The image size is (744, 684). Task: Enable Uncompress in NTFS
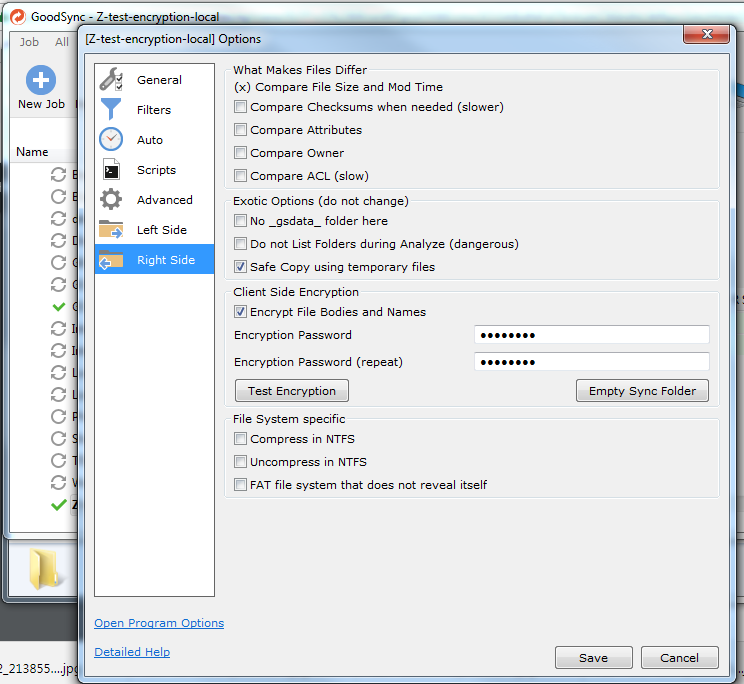[x=240, y=462]
